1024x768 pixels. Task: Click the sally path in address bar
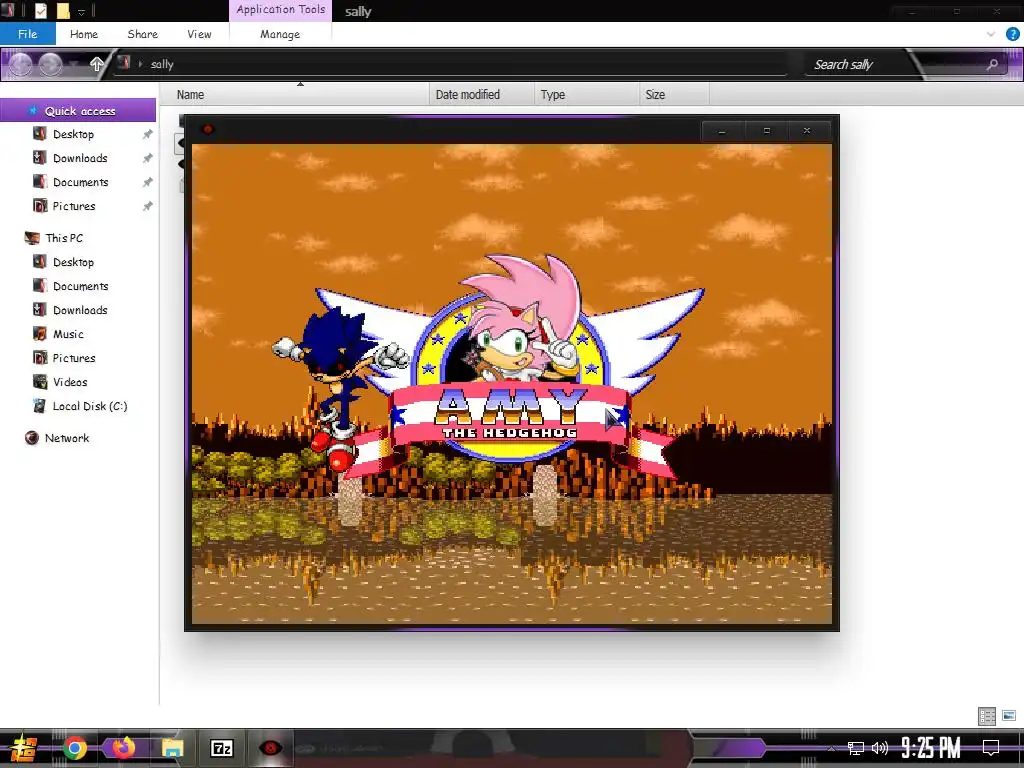[162, 64]
